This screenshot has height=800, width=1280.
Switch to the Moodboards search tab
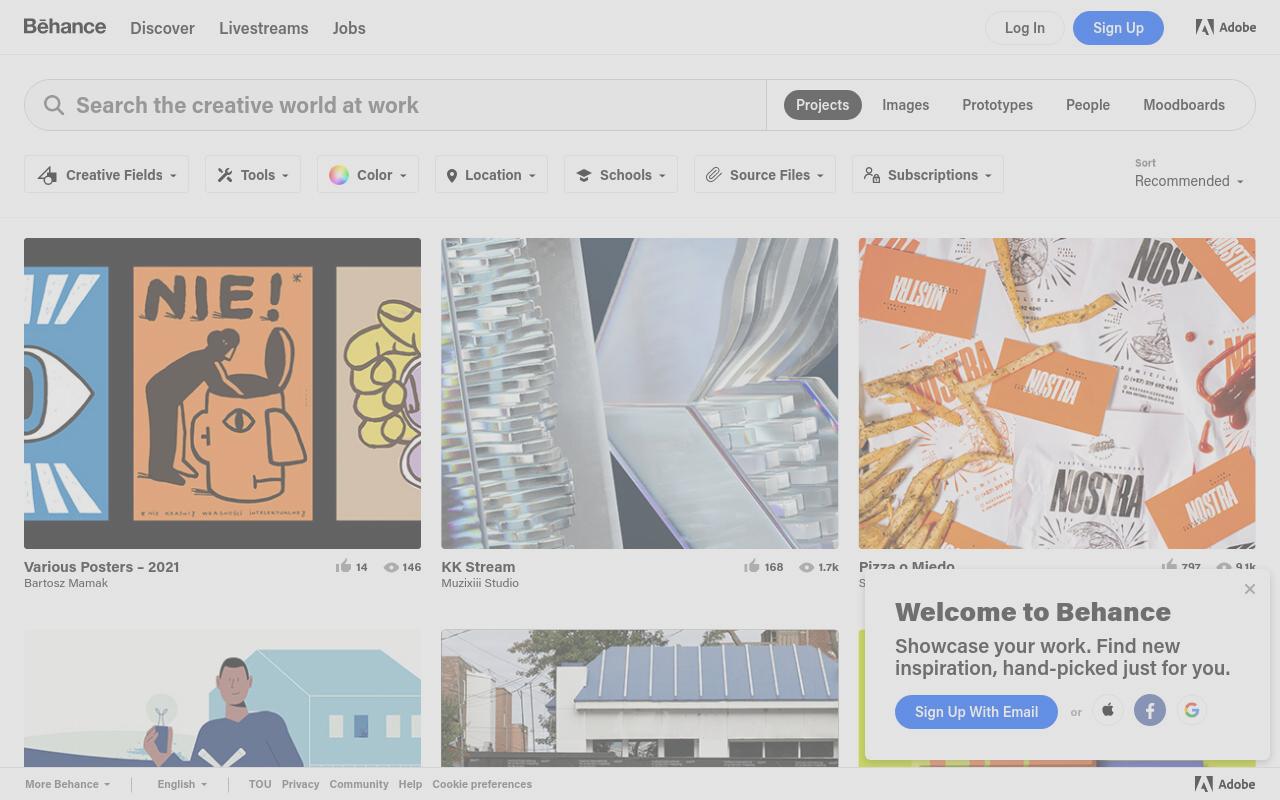(x=1184, y=105)
